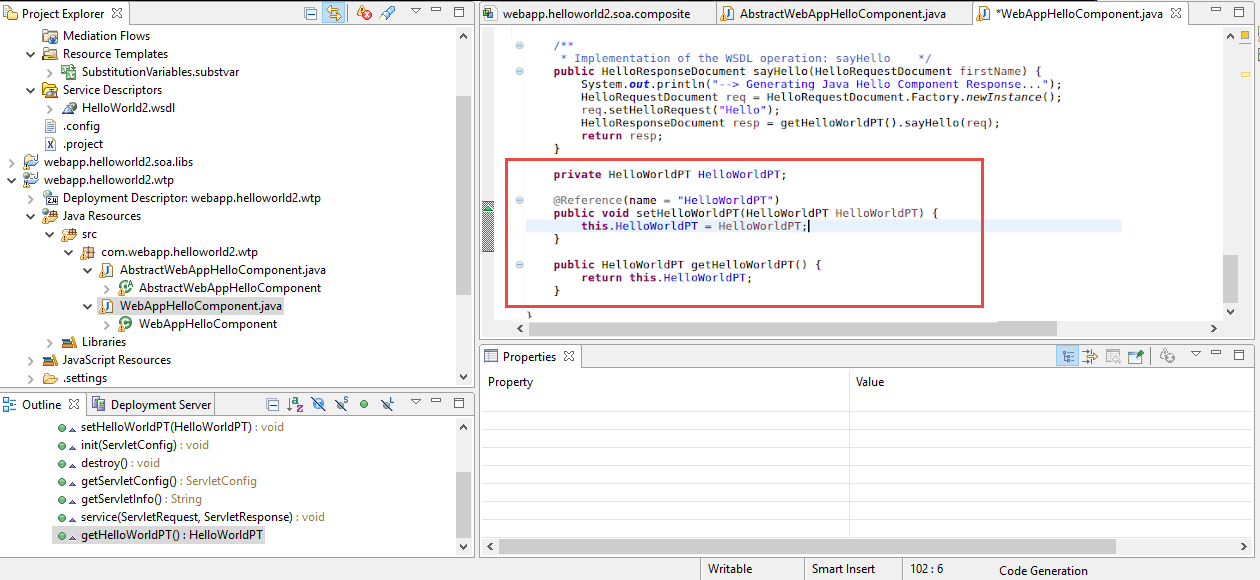Pin Properties view to current selection

(1135, 356)
